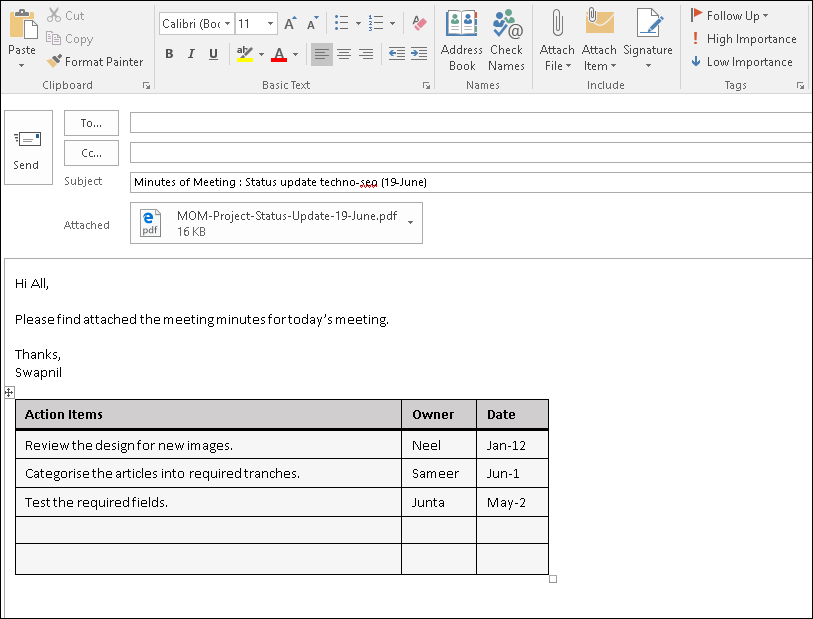The height and width of the screenshot is (619, 813).
Task: Open the font color picker arrow
Action: click(x=296, y=54)
